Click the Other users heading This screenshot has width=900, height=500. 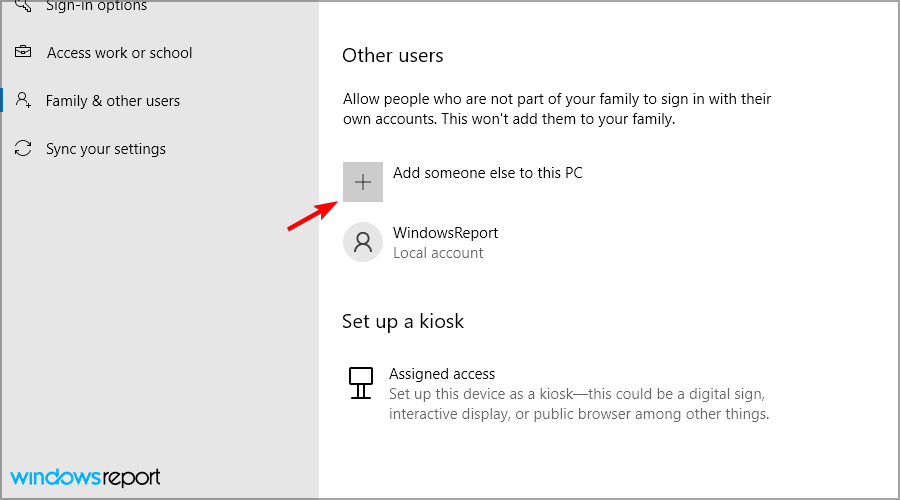pos(393,56)
